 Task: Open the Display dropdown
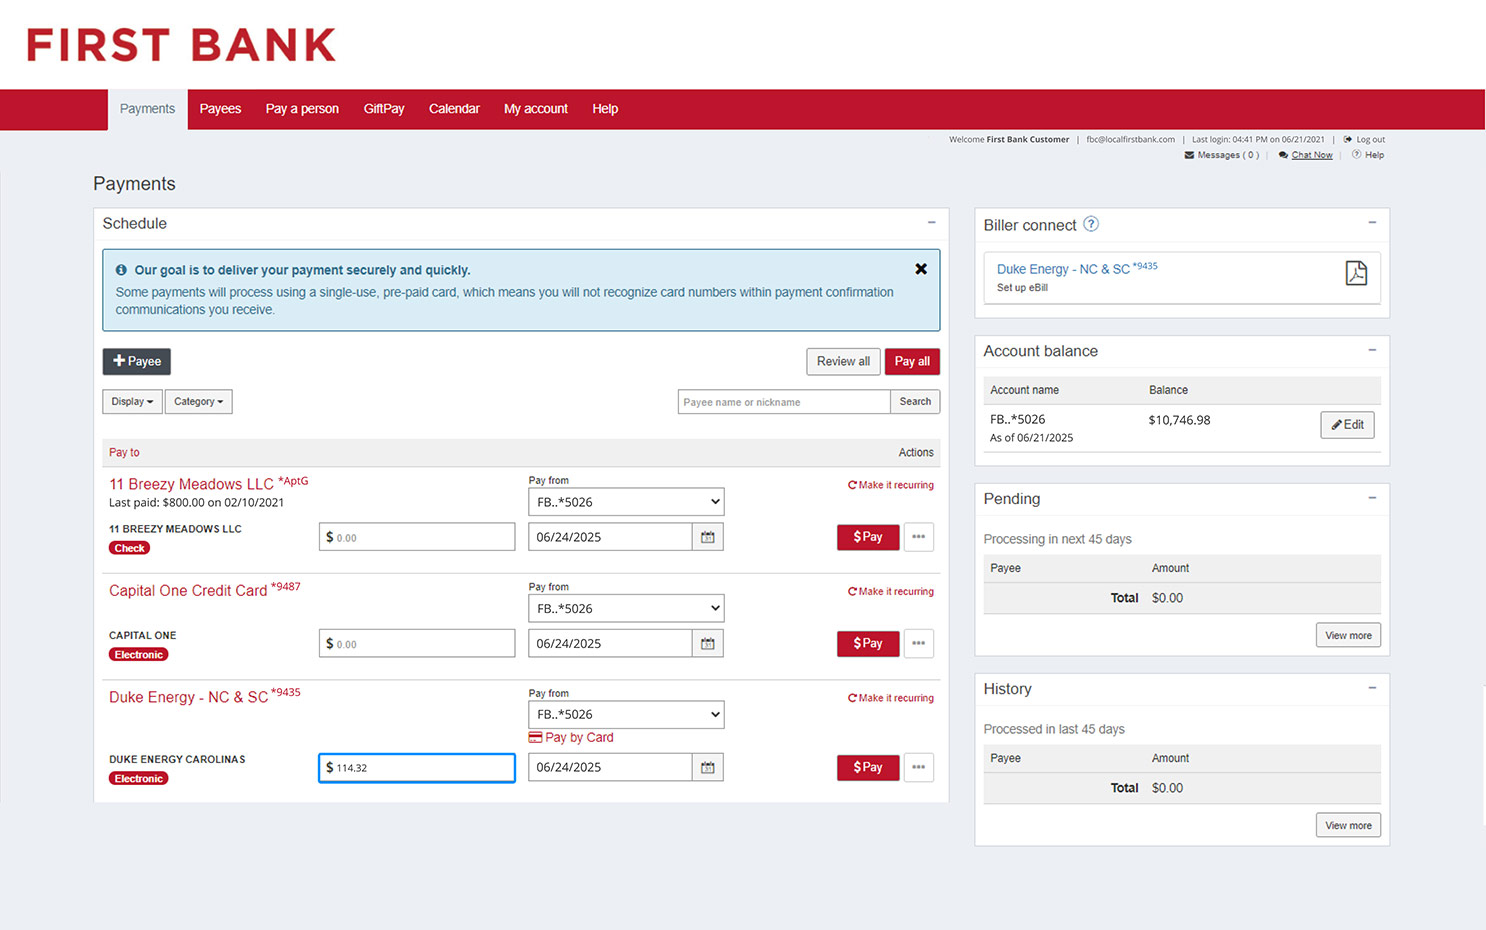pyautogui.click(x=131, y=401)
